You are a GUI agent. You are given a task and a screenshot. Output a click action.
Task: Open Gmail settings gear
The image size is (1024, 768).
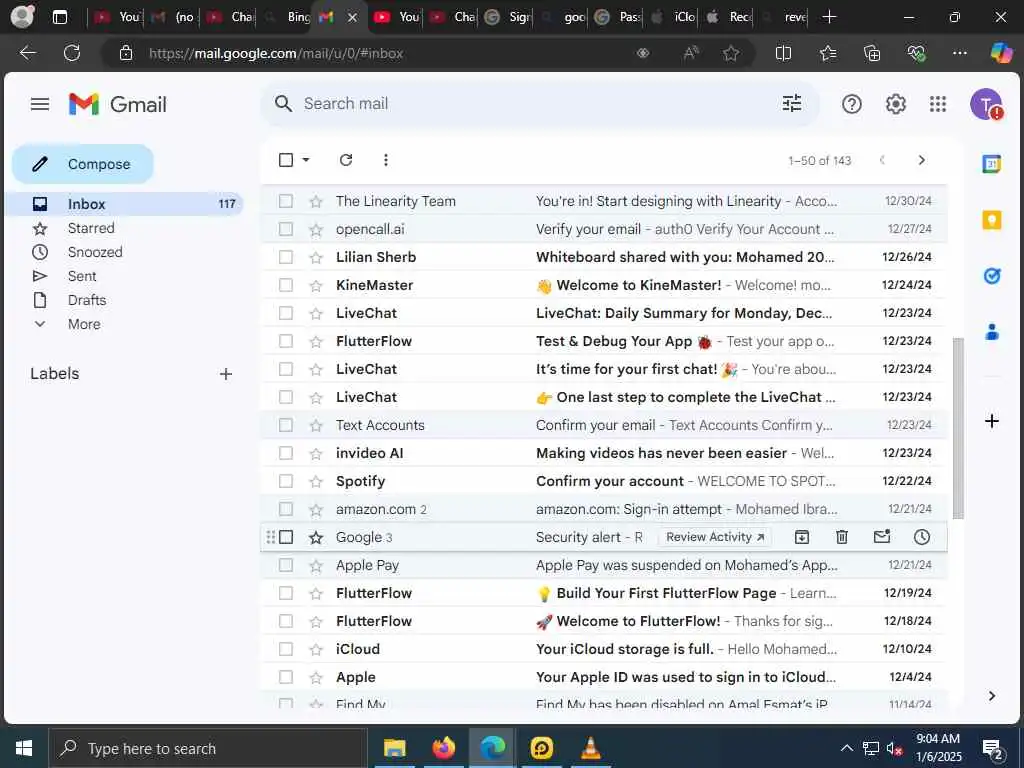(895, 104)
